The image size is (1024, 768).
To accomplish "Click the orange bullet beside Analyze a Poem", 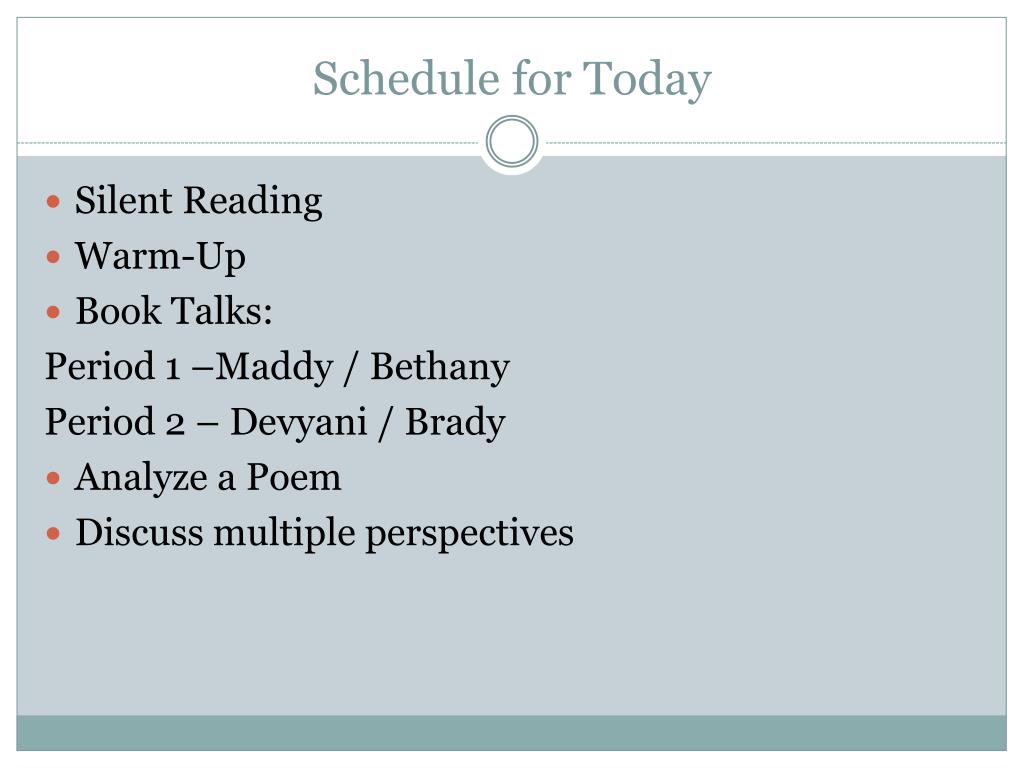I will pos(54,479).
